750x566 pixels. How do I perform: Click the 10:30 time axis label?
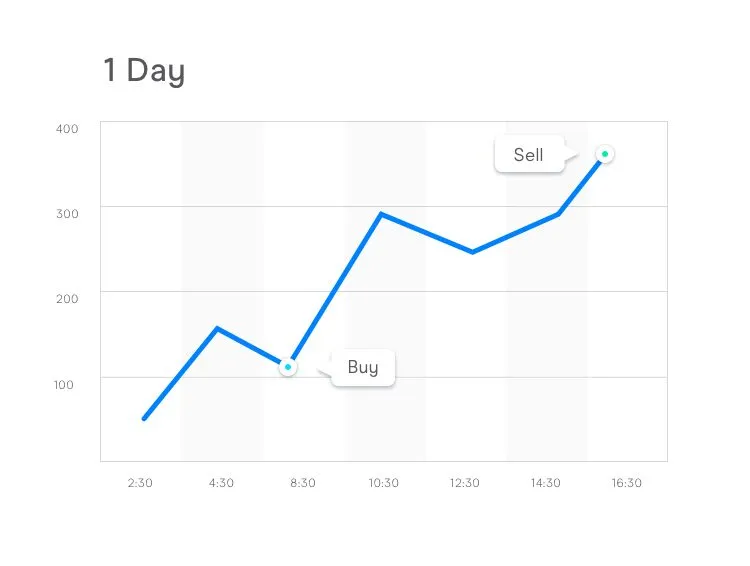click(x=384, y=483)
